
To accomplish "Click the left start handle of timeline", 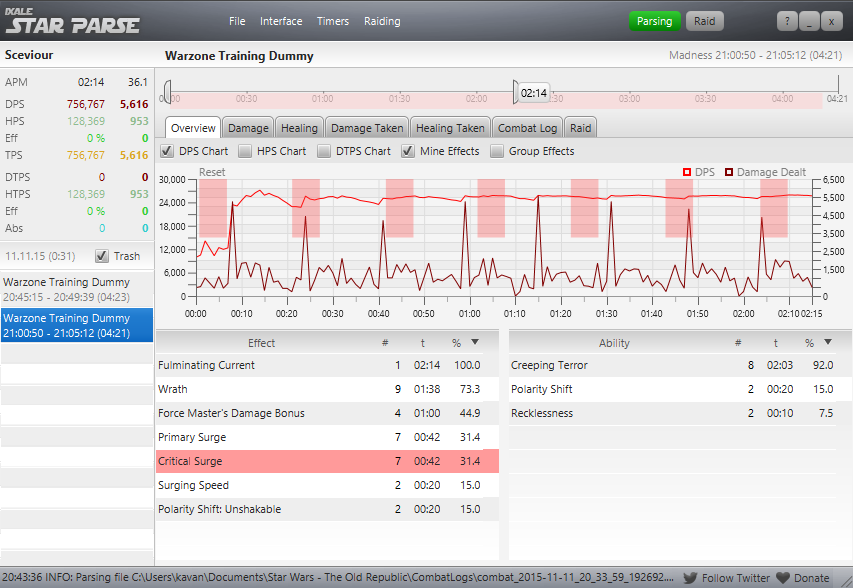I will pos(168,92).
